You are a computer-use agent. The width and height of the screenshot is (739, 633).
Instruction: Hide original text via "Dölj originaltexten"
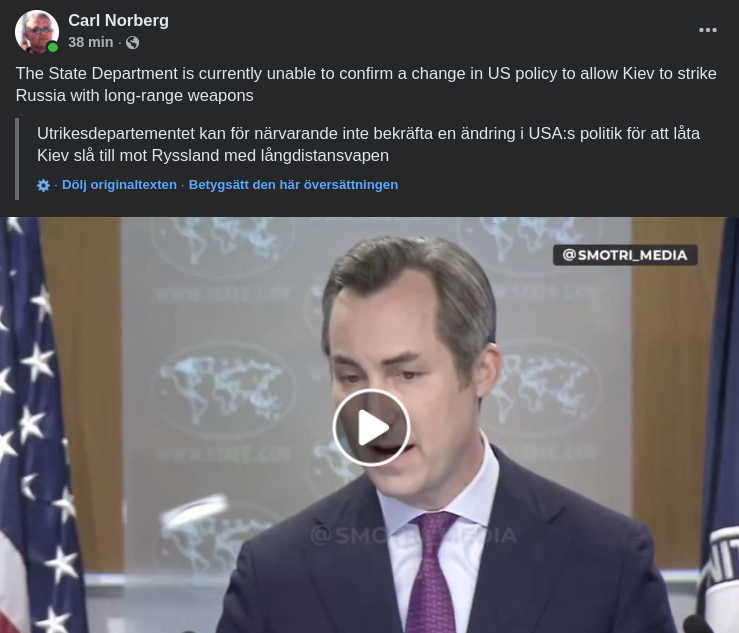[x=119, y=185]
